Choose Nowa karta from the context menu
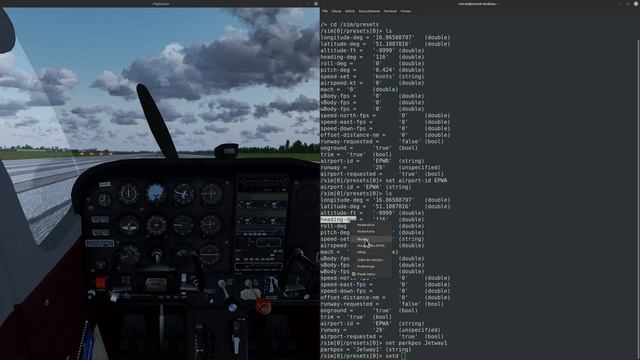 click(371, 231)
